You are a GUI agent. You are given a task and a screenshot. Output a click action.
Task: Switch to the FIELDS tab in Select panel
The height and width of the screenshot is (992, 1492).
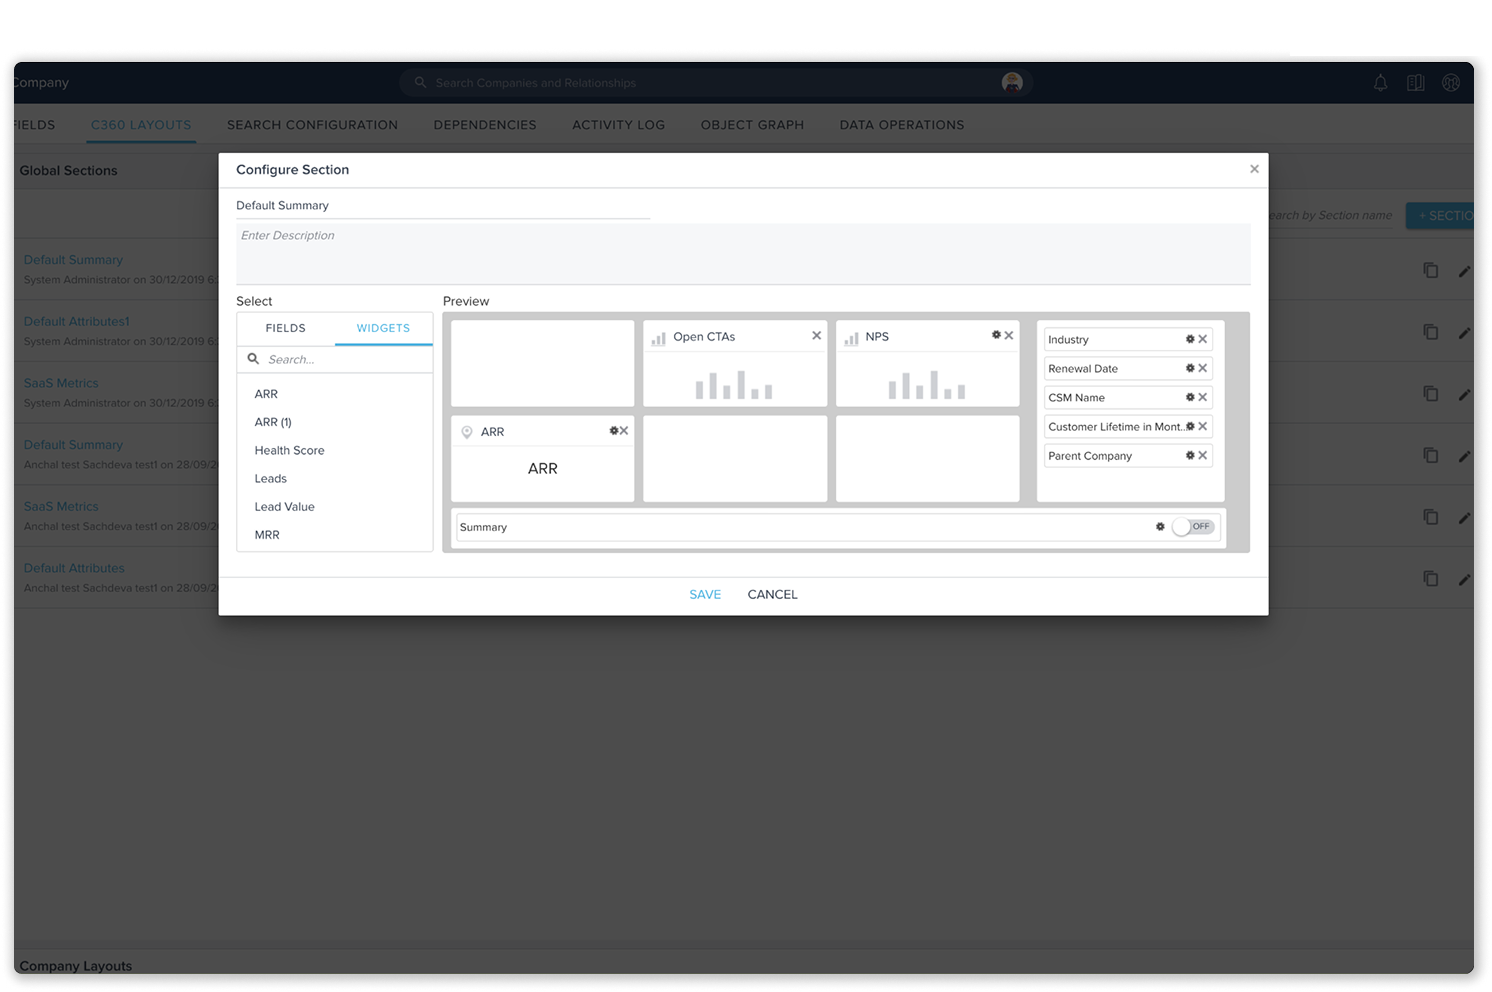pyautogui.click(x=286, y=328)
